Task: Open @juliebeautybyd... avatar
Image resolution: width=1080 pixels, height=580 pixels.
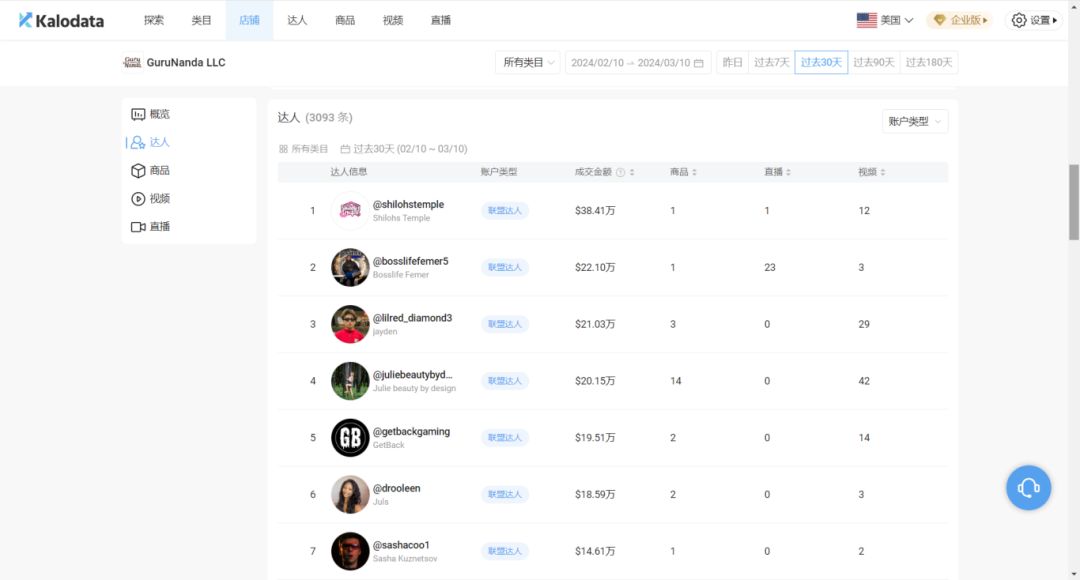Action: (x=350, y=381)
